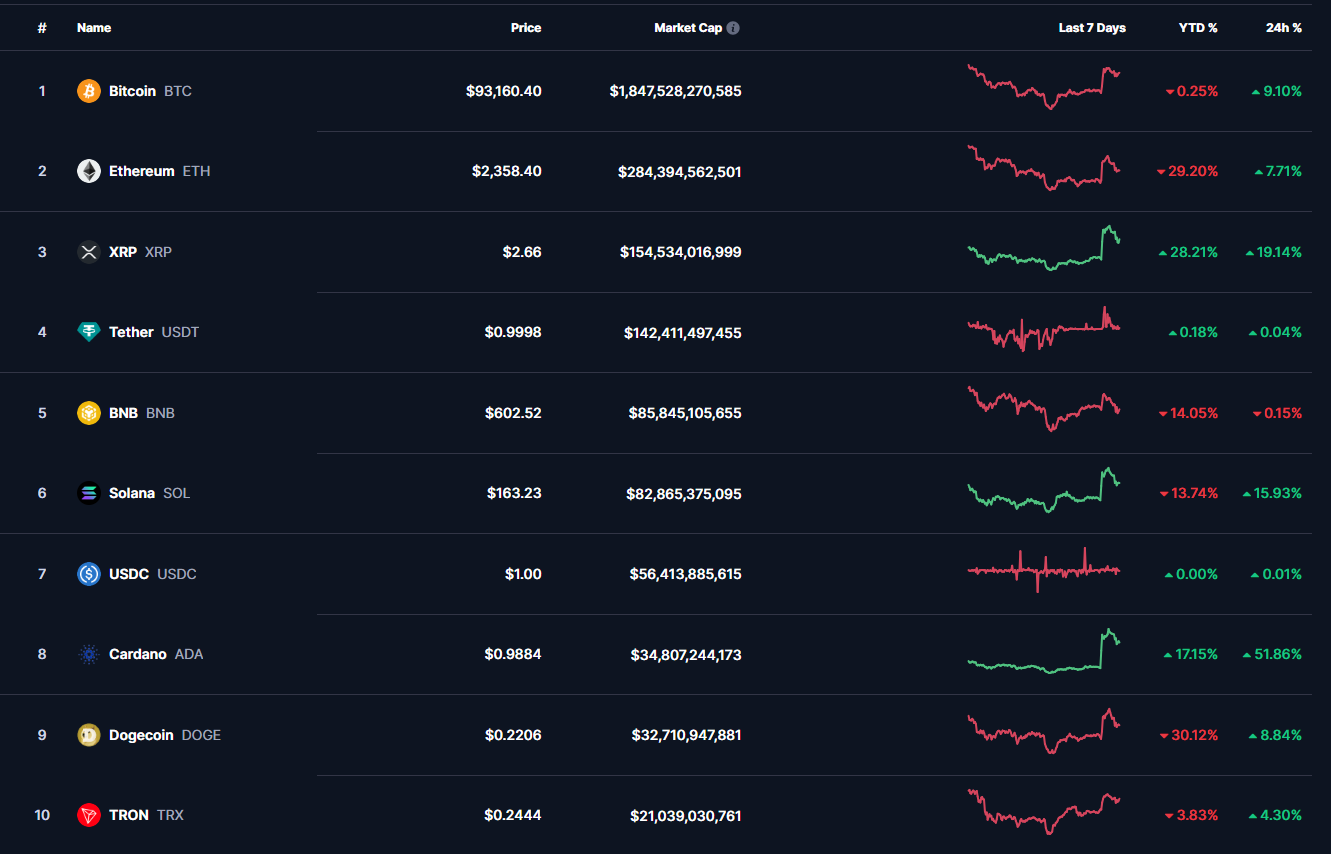The height and width of the screenshot is (854, 1331).
Task: Open the Solana name link
Action: pyautogui.click(x=132, y=493)
